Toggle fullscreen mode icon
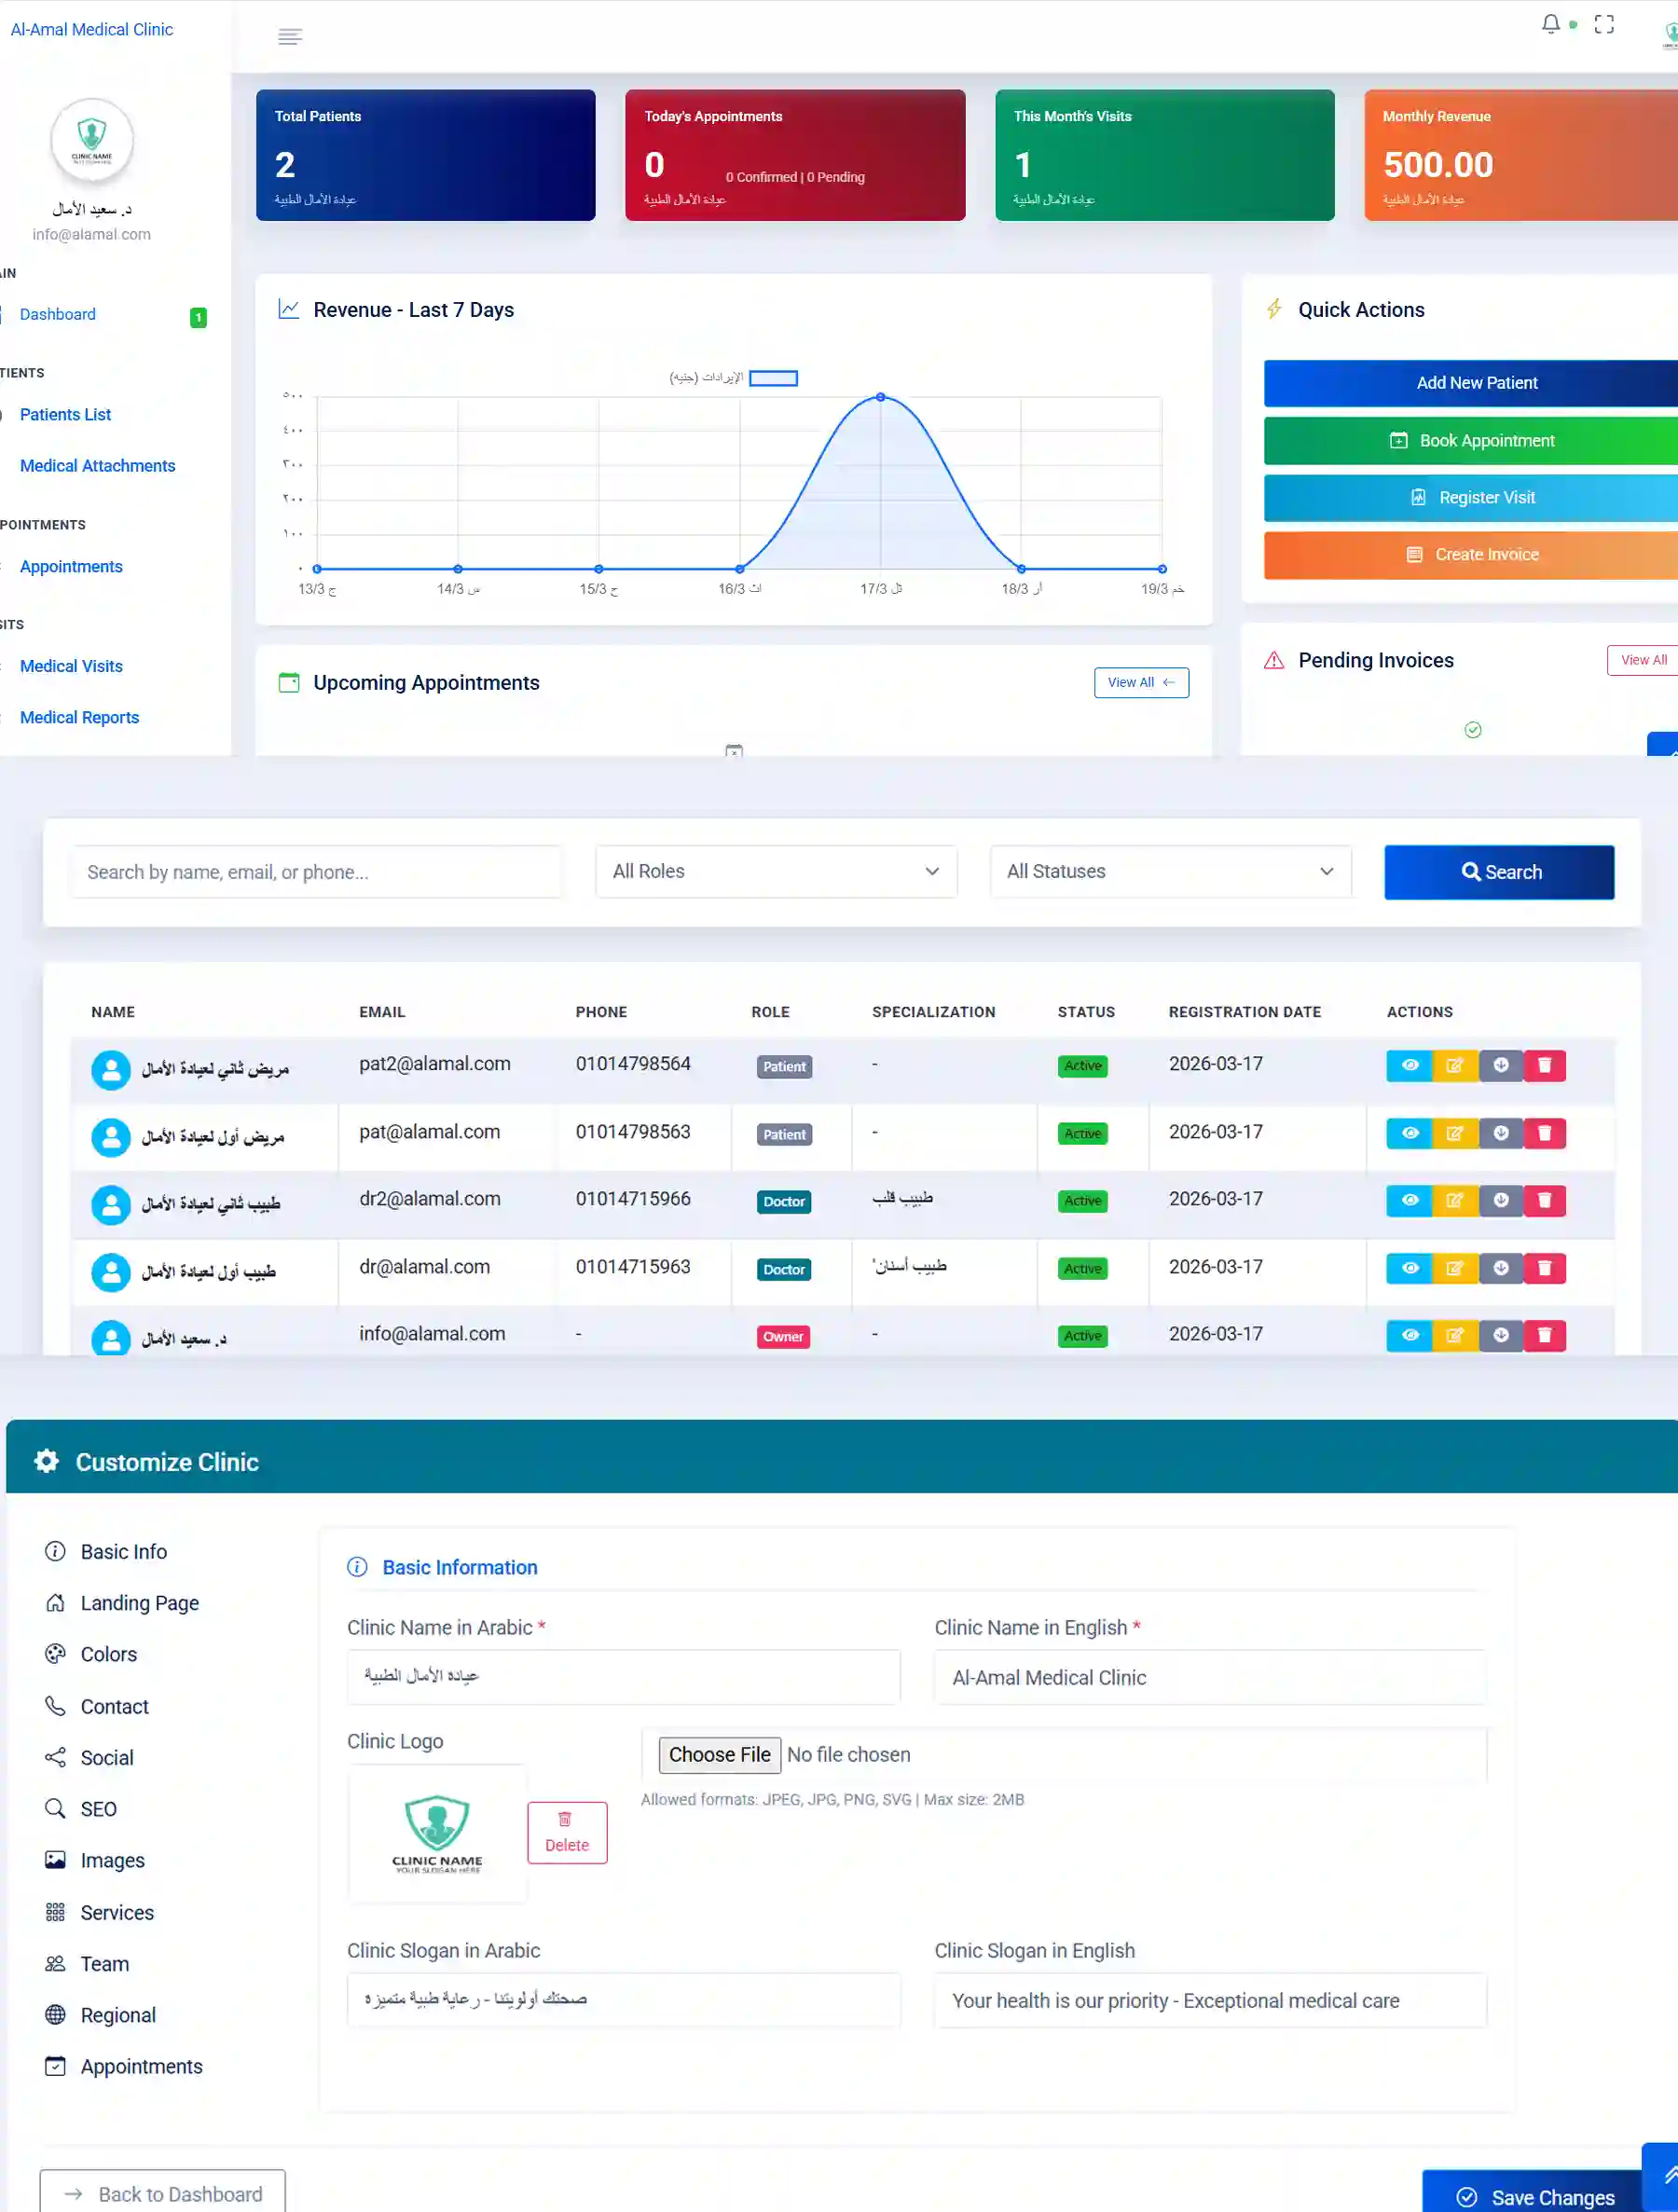 (x=1604, y=25)
